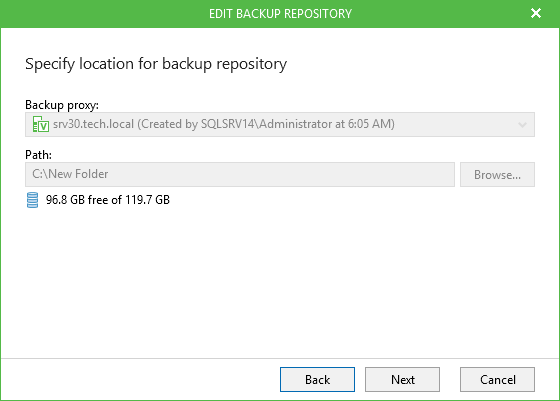The width and height of the screenshot is (560, 401).
Task: Open the Browse... folder picker
Action: [x=497, y=175]
